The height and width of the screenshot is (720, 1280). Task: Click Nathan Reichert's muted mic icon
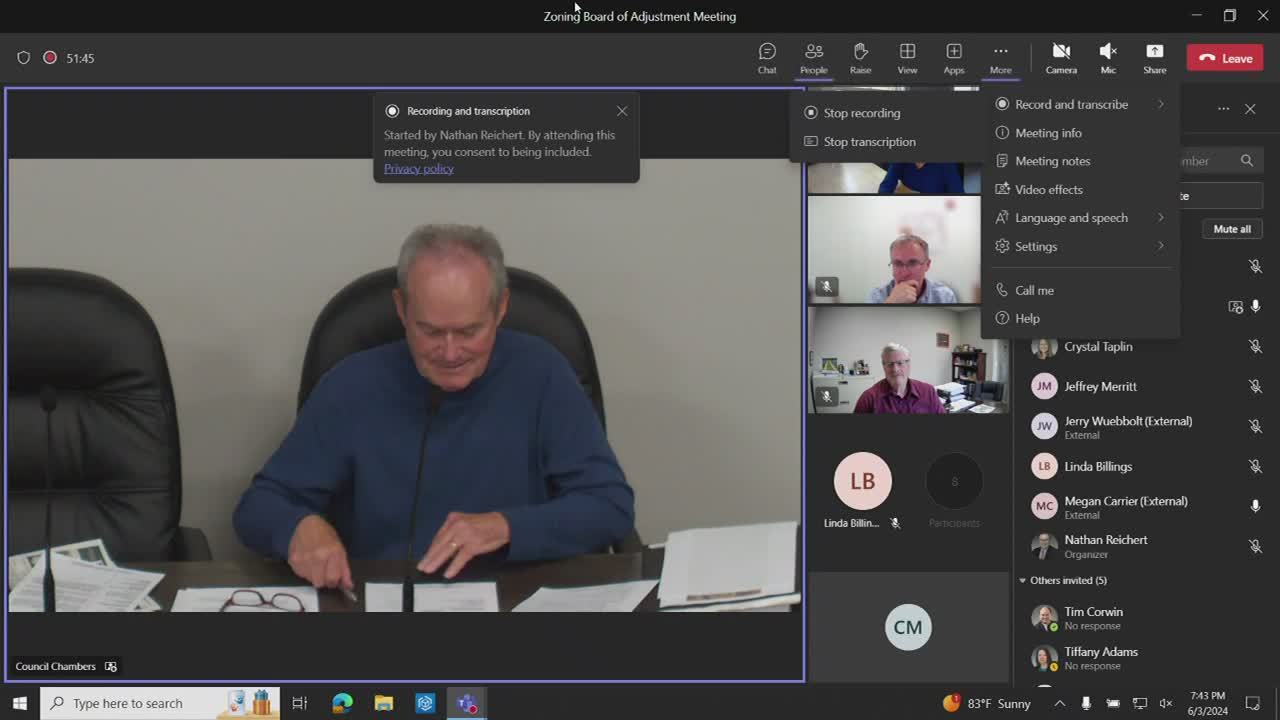coord(1255,546)
